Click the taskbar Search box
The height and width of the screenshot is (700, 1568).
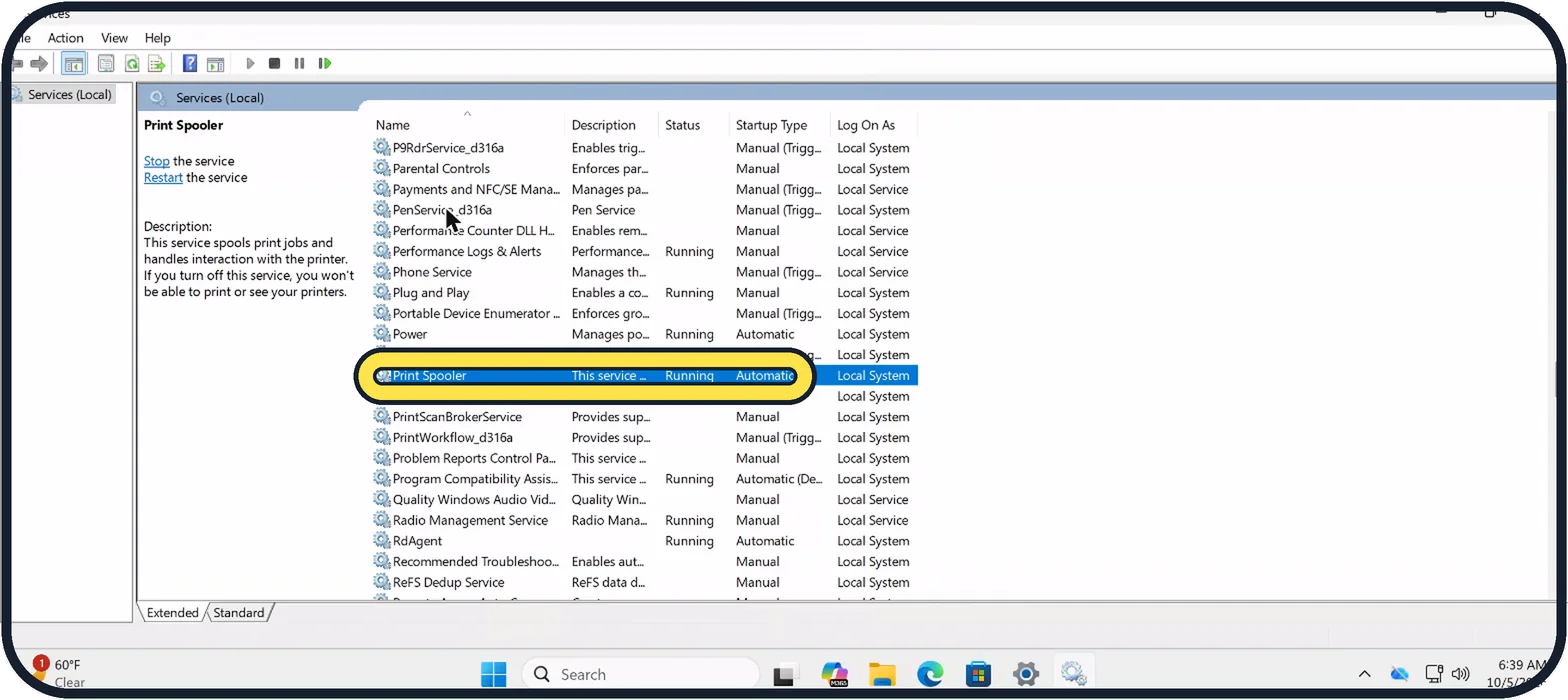[641, 674]
